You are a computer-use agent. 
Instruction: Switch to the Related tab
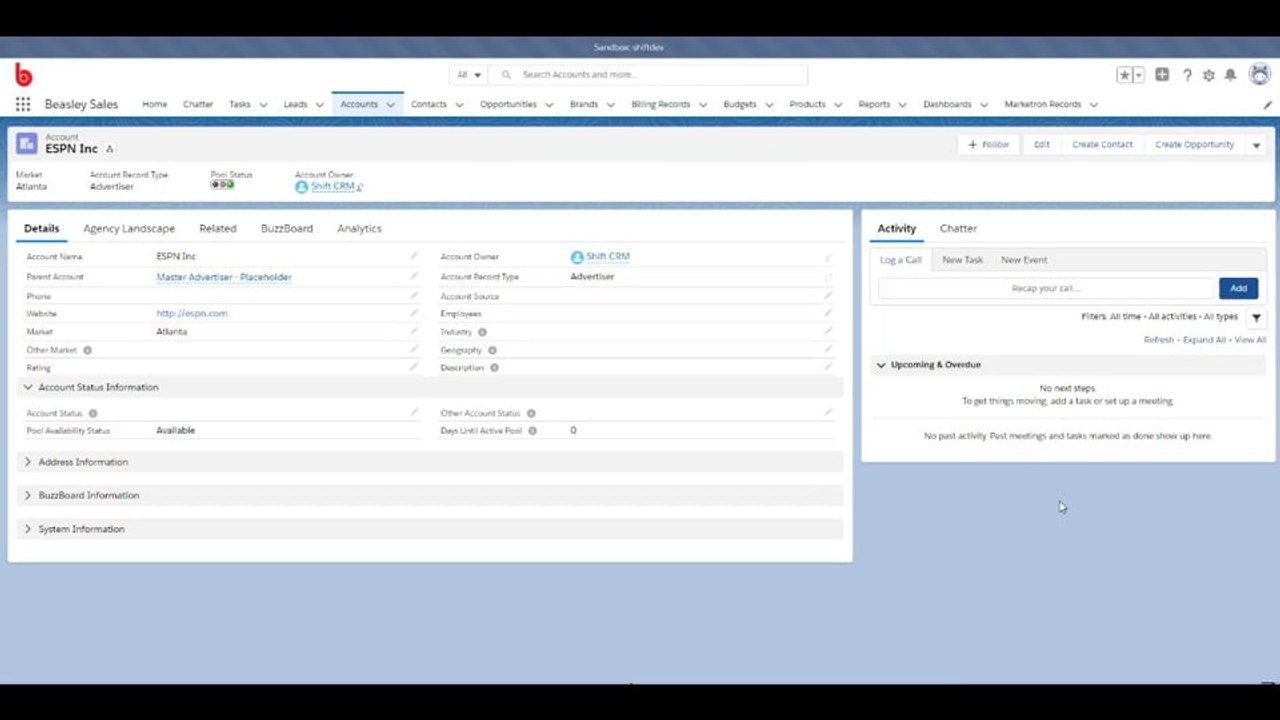[217, 228]
